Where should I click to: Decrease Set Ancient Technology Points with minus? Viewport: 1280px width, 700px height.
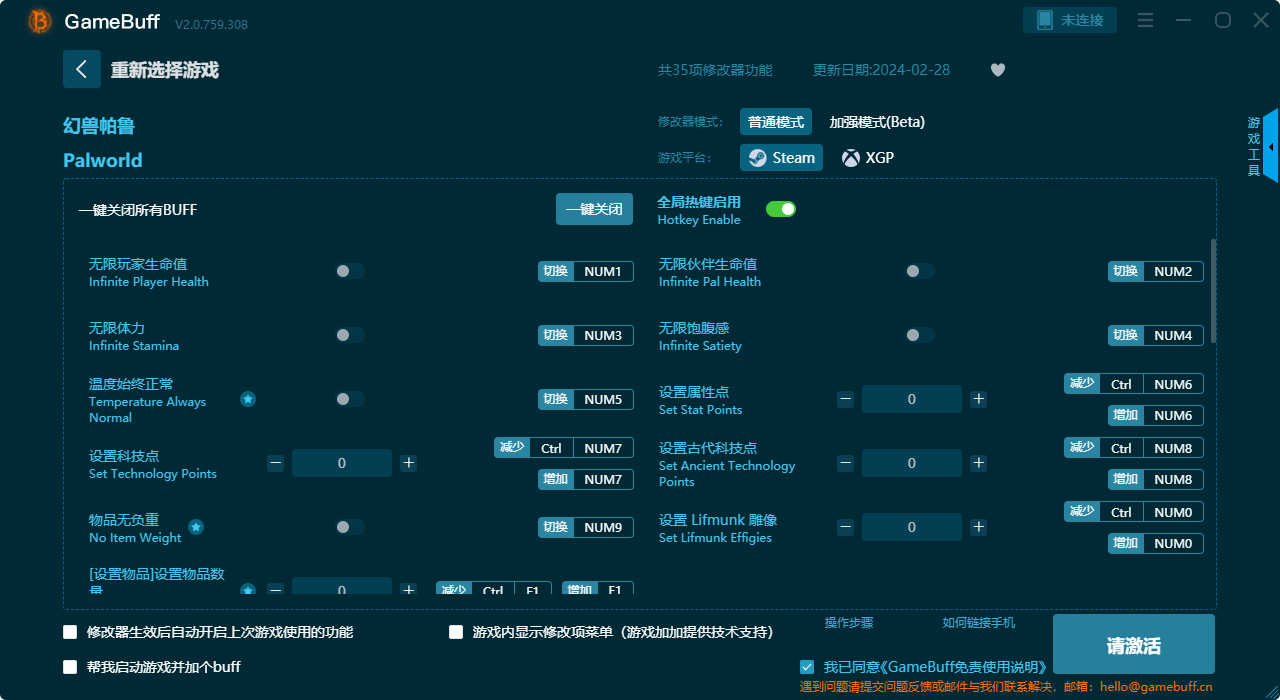(845, 463)
